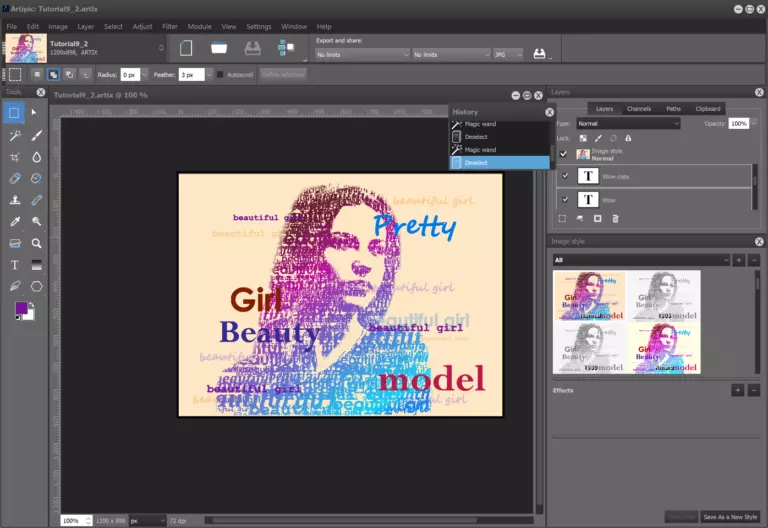Open the layer blend Type dropdown (Normal)
Viewport: 768px width, 528px height.
pyautogui.click(x=626, y=123)
